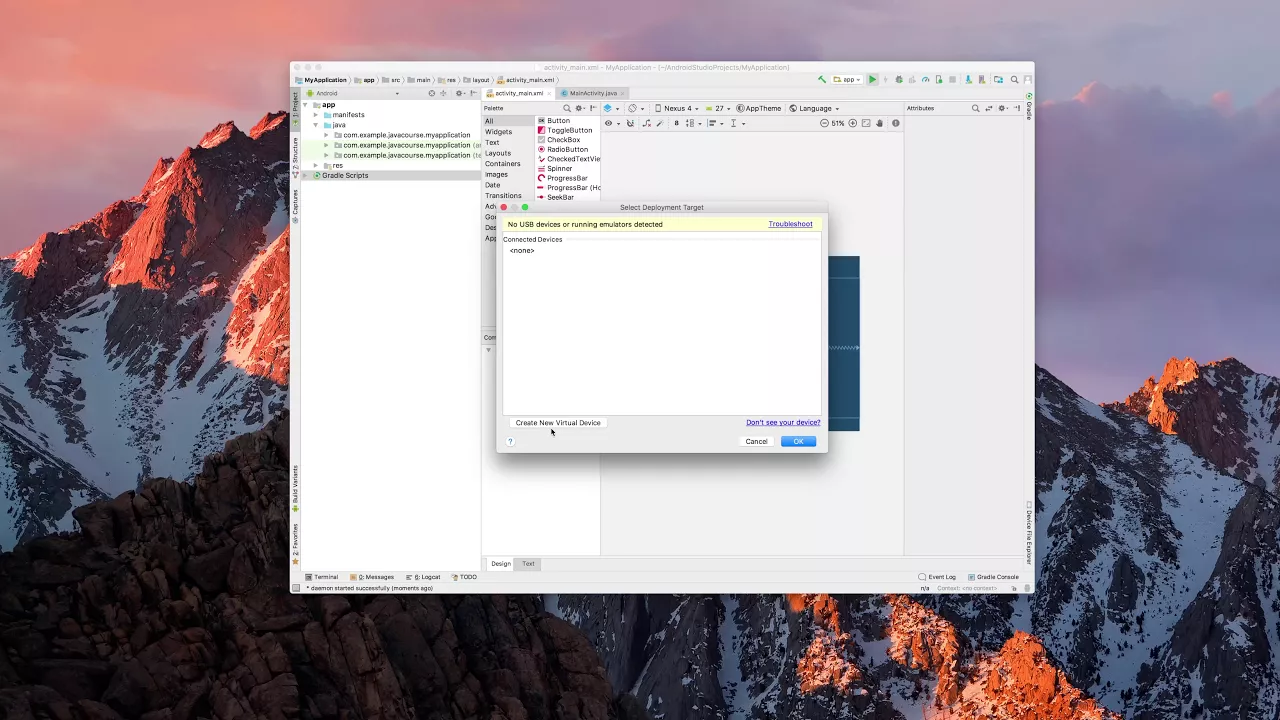Click the Don't see your device? link
This screenshot has width=1280, height=720.
click(x=783, y=423)
